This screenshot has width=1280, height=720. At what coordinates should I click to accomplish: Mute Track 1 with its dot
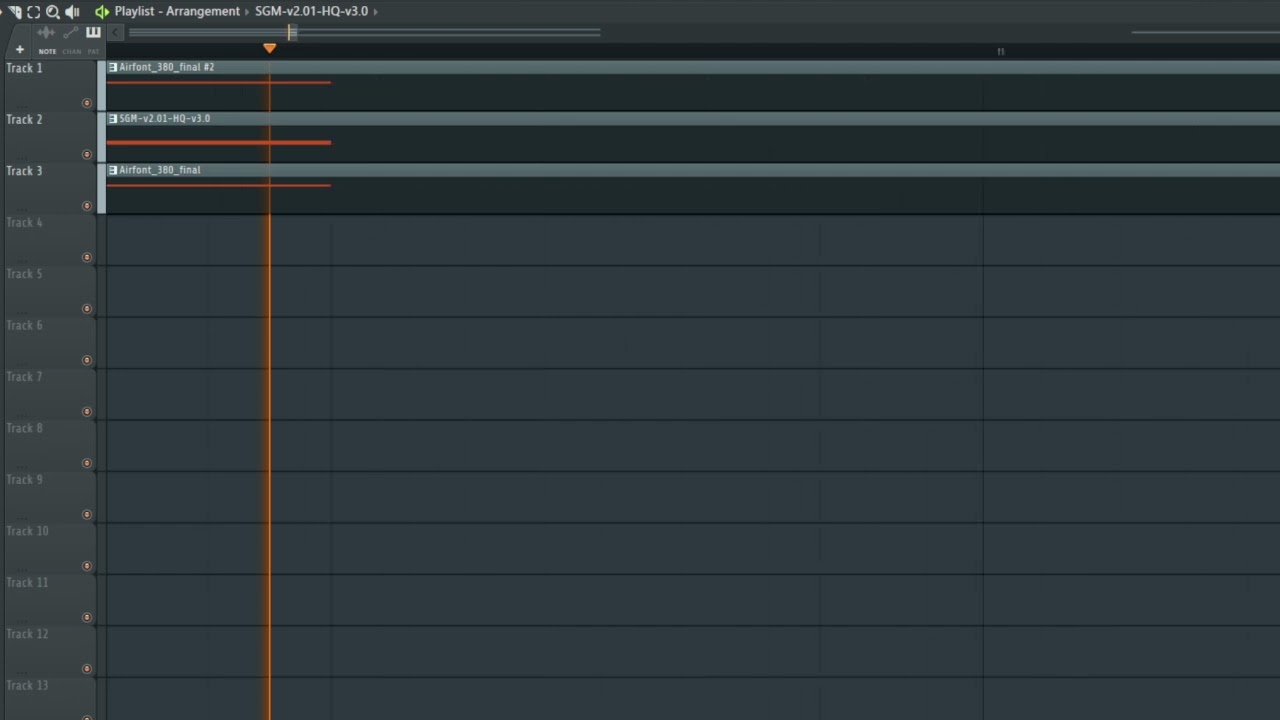87,103
